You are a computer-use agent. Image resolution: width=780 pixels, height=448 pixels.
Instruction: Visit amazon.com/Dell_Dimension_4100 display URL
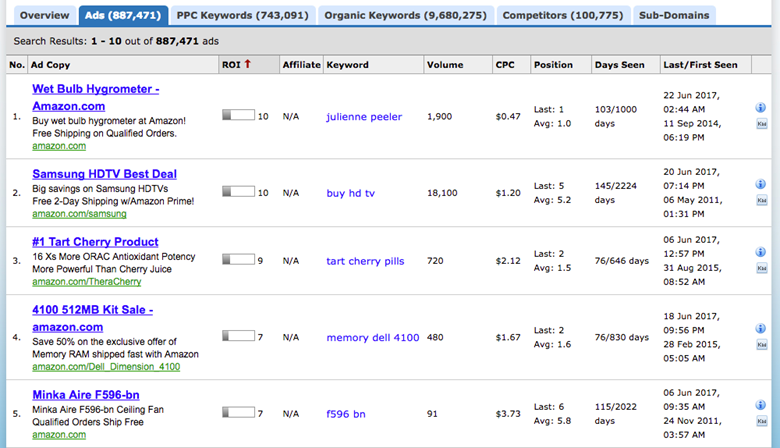106,366
